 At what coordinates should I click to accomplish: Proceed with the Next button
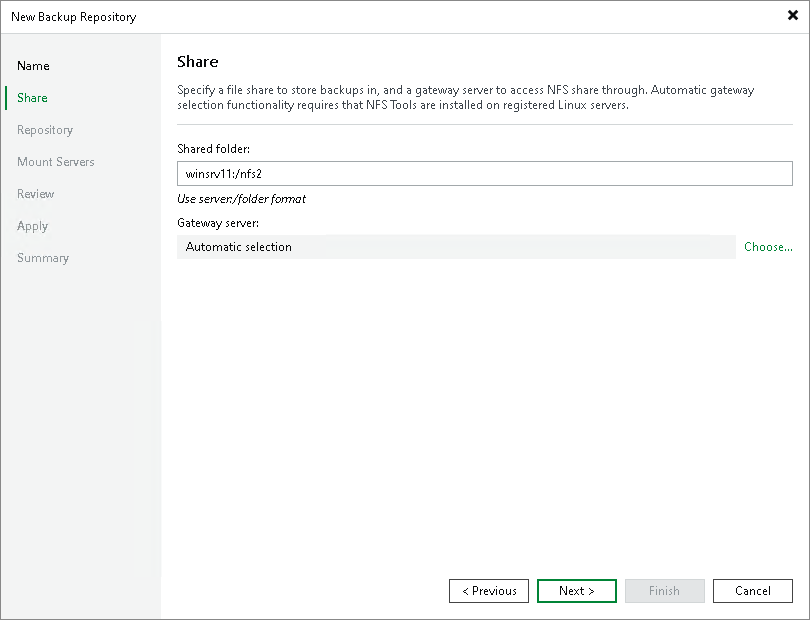(577, 591)
